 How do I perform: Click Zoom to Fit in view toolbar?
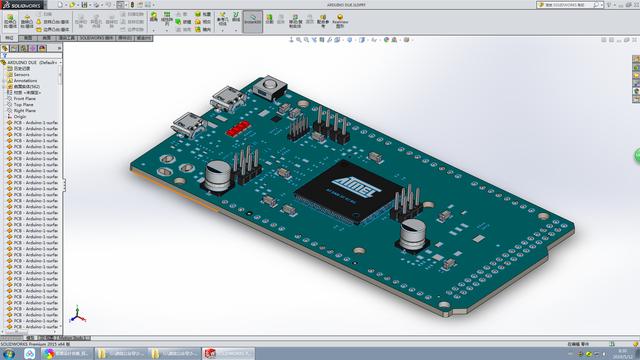tap(299, 40)
